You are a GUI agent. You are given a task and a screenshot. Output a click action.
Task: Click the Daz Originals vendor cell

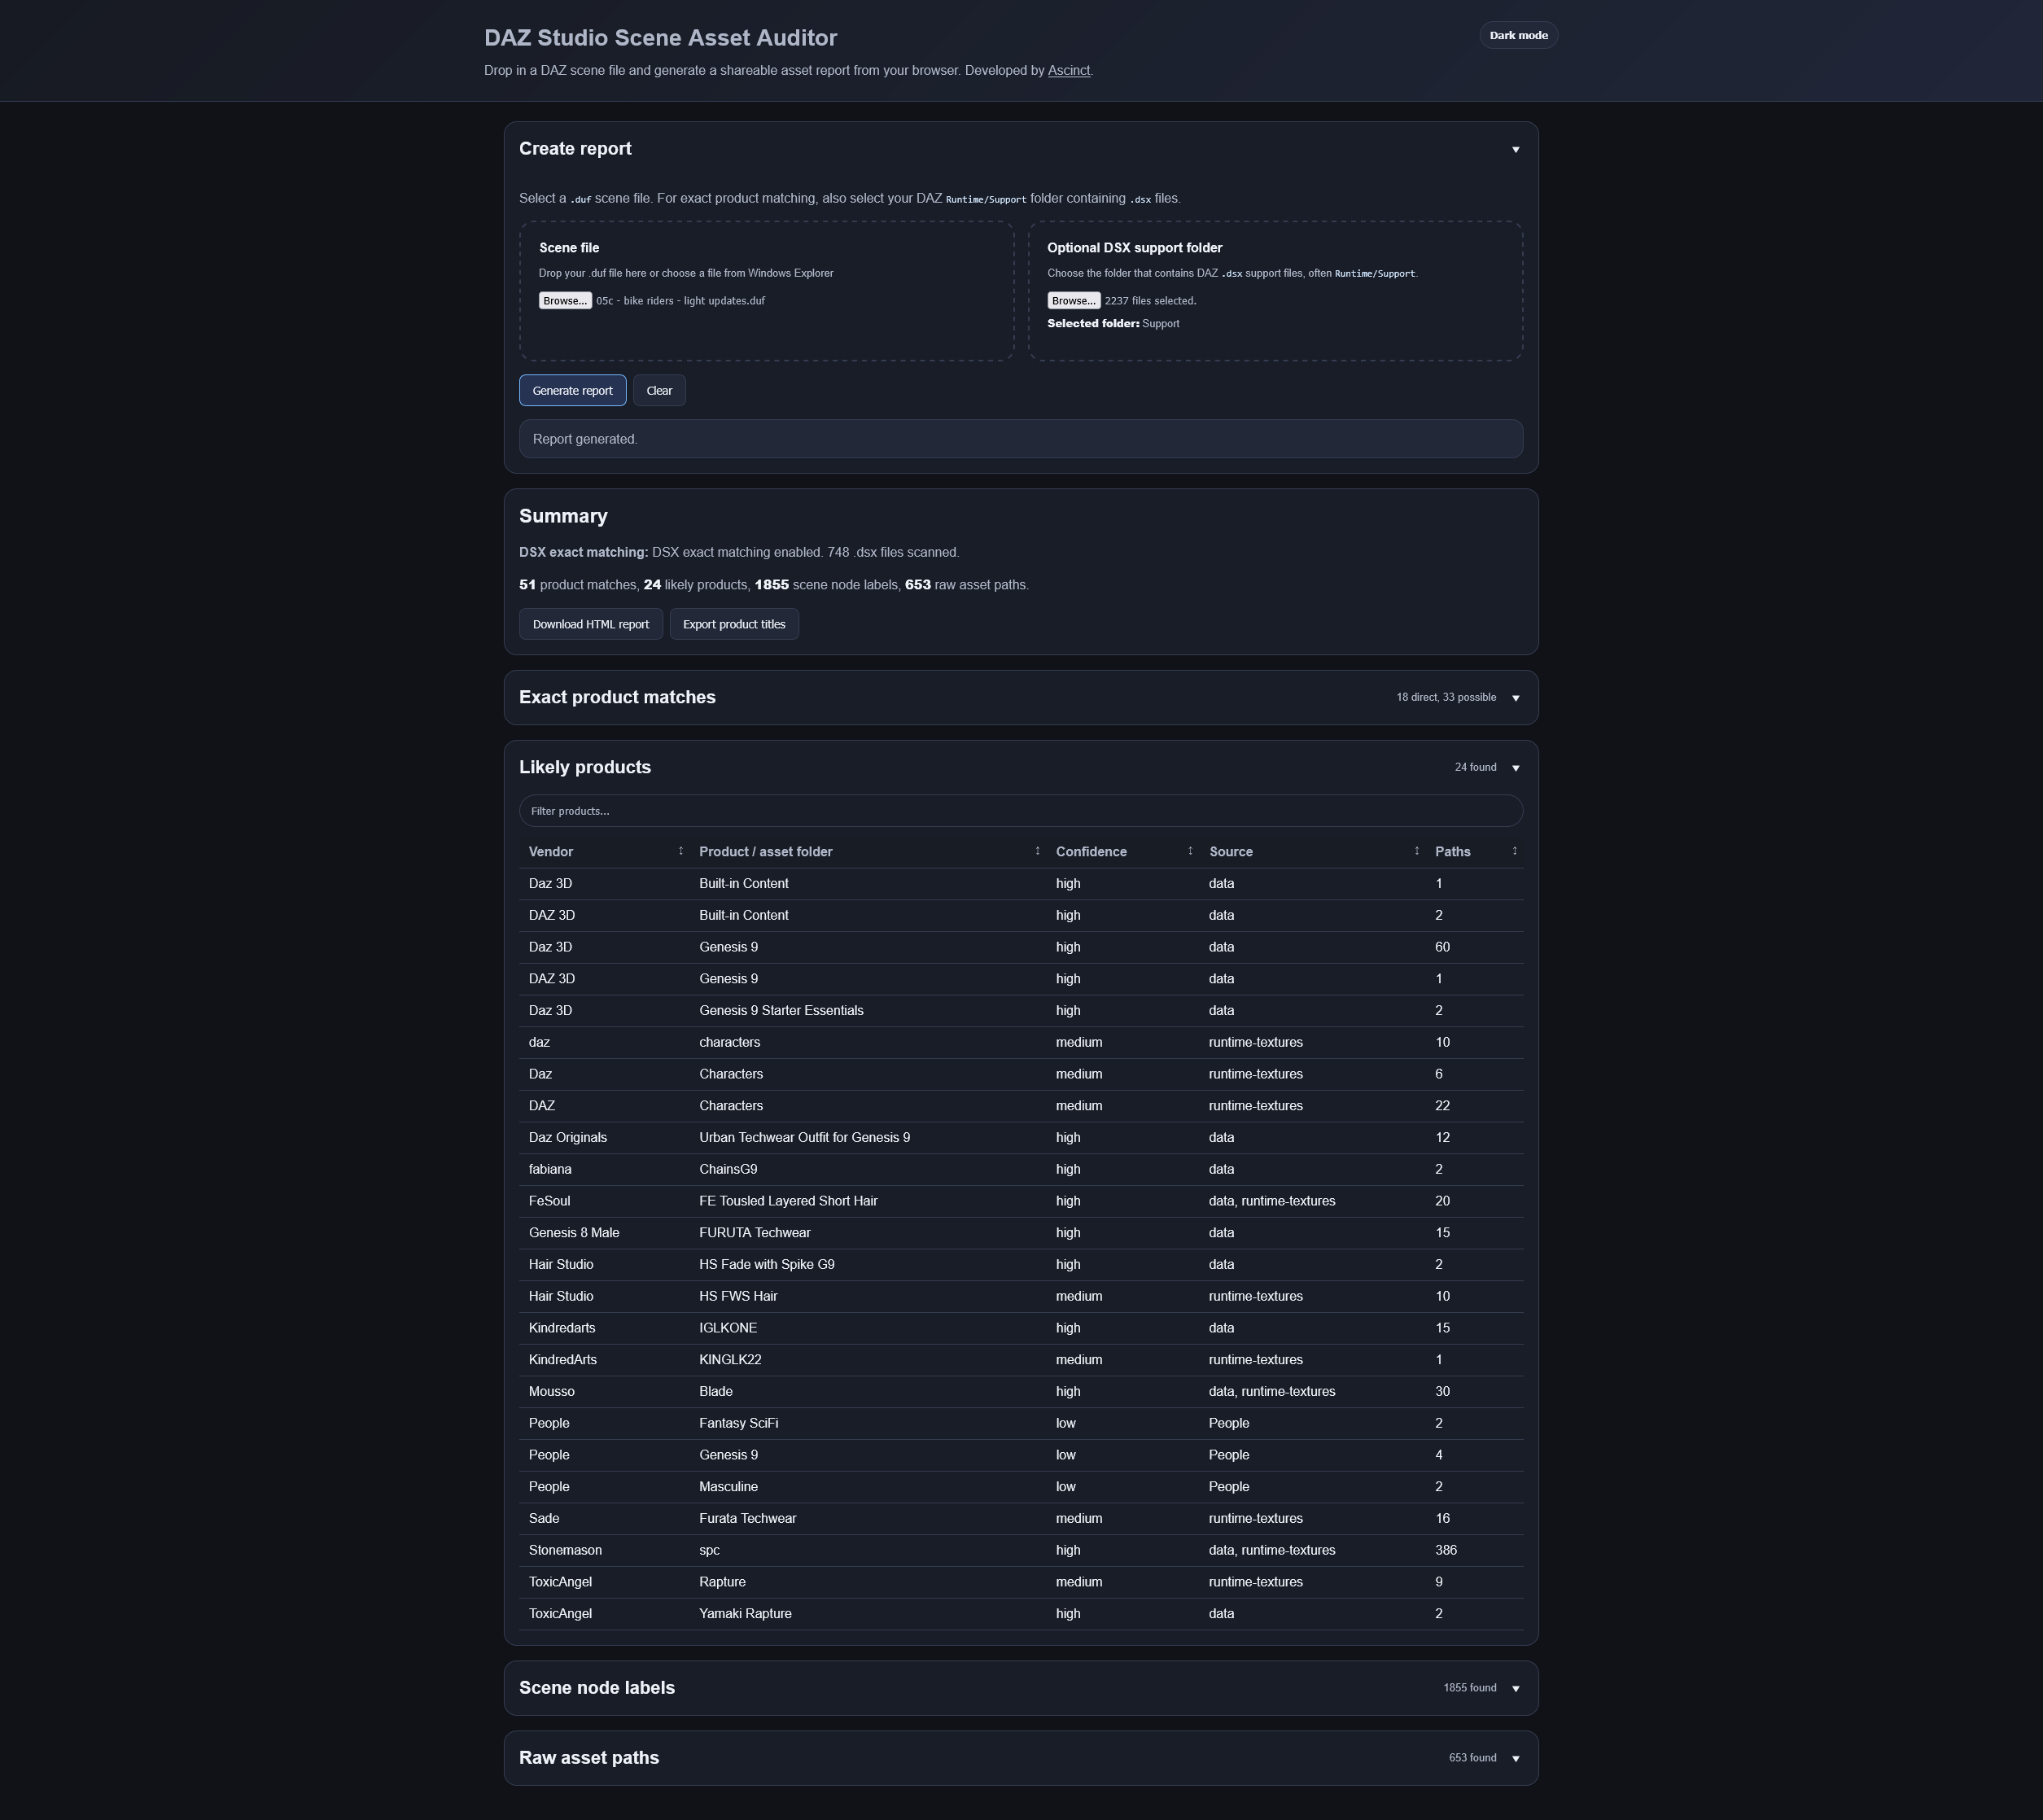click(x=568, y=1138)
